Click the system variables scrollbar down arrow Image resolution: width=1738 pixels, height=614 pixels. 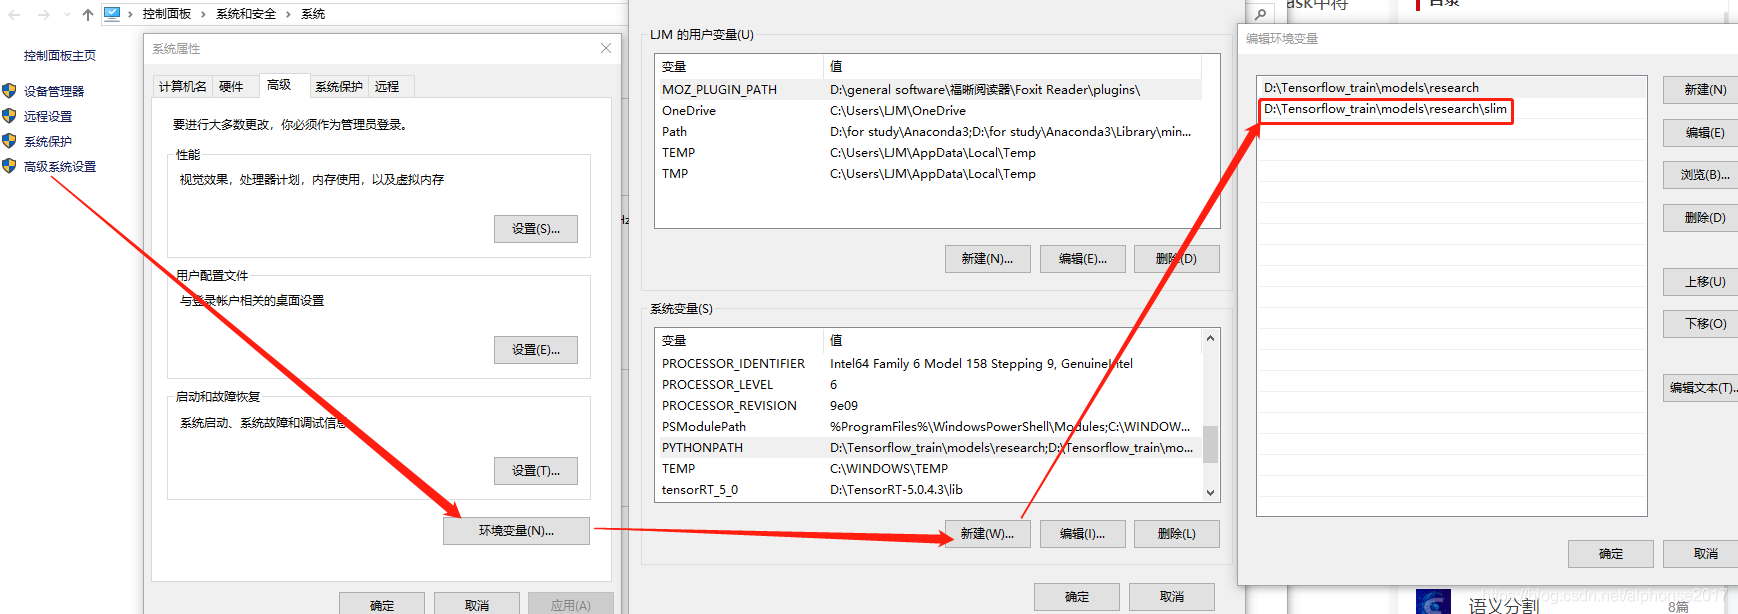click(1210, 492)
